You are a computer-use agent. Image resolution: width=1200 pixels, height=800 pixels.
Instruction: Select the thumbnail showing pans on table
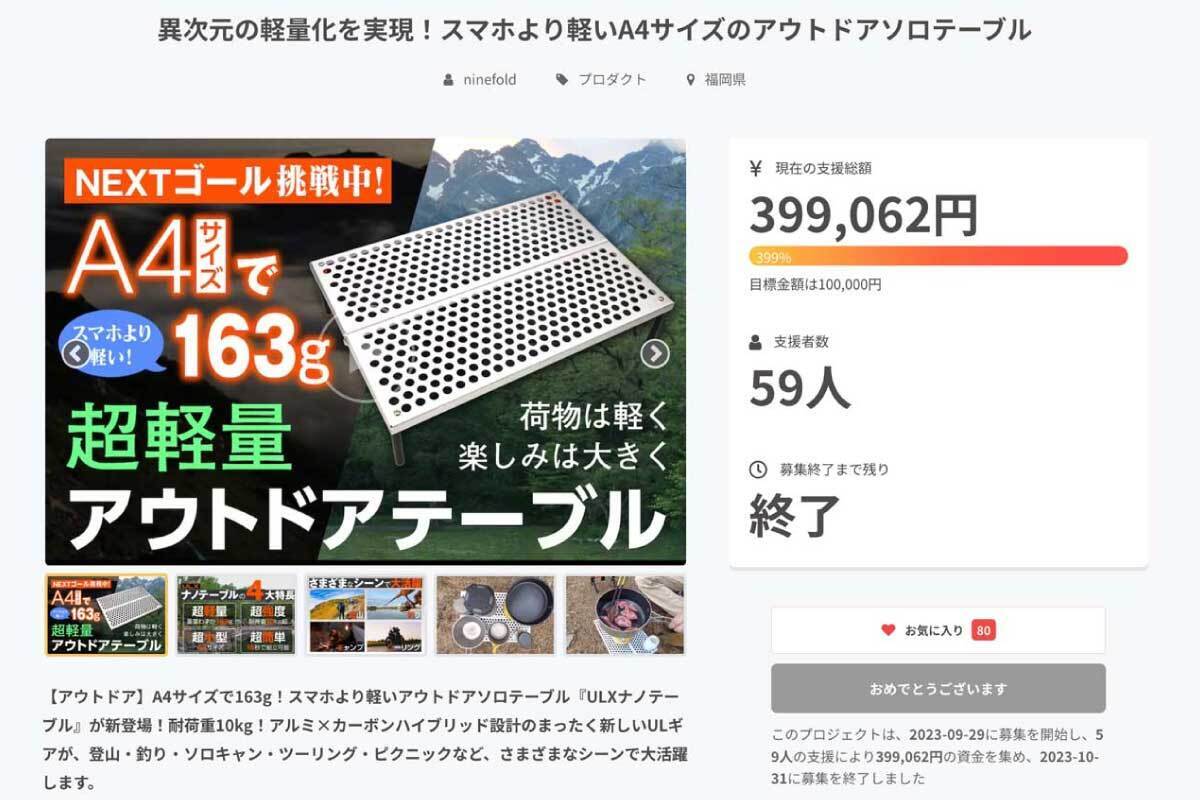(x=495, y=615)
